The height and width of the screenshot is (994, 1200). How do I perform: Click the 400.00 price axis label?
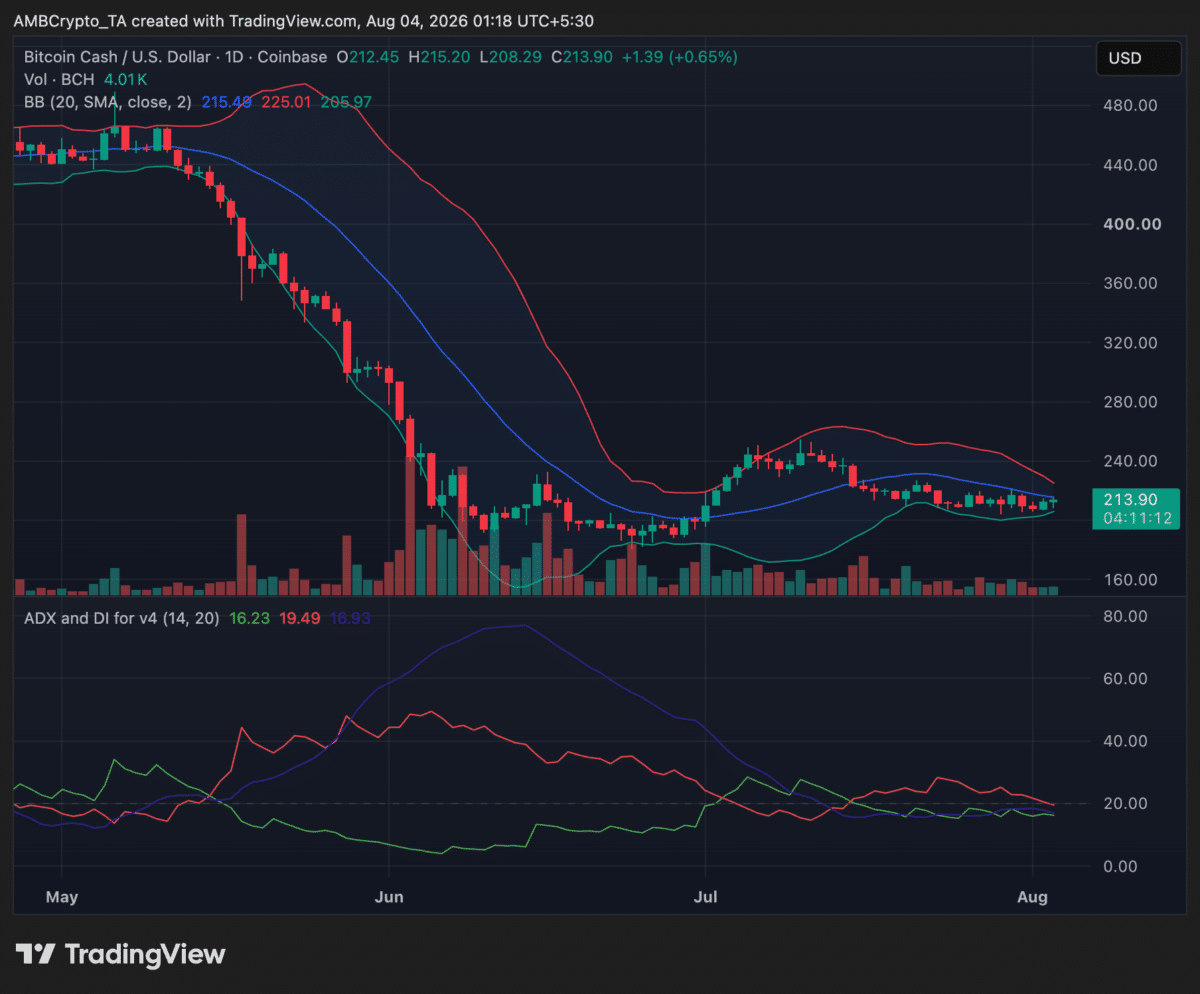click(x=1131, y=224)
